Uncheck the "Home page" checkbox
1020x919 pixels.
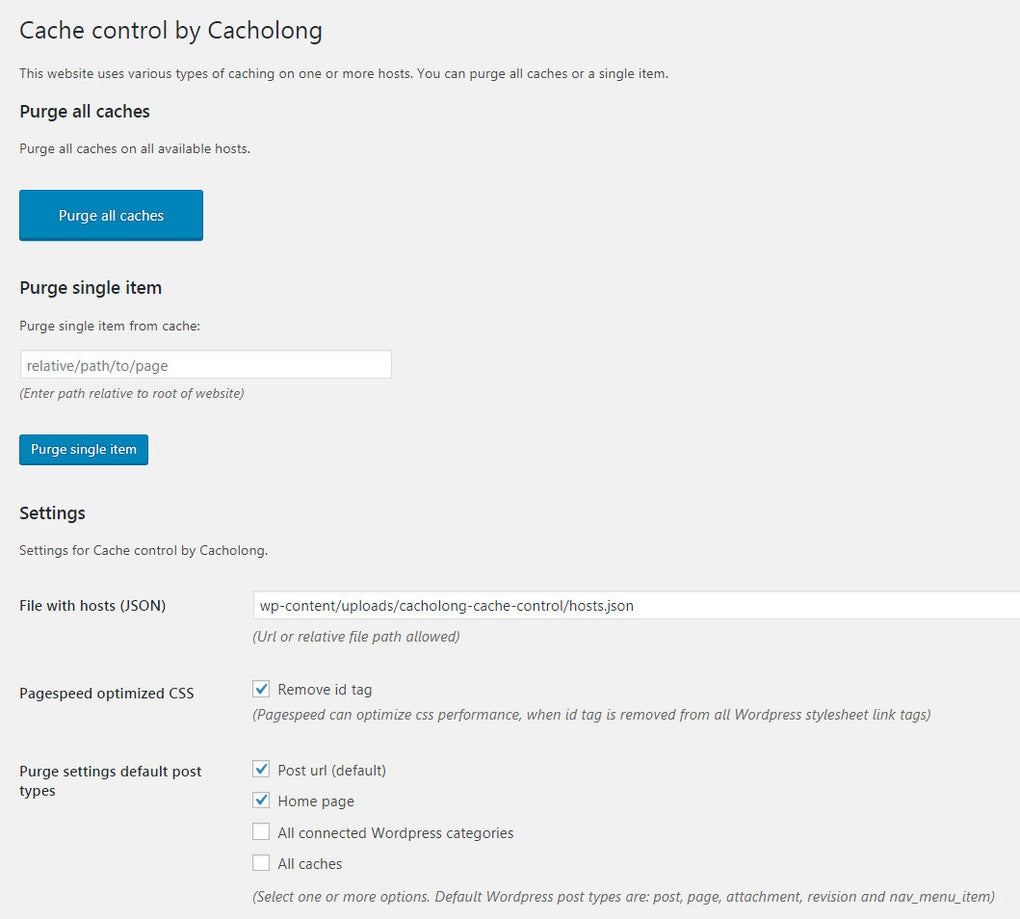tap(261, 801)
